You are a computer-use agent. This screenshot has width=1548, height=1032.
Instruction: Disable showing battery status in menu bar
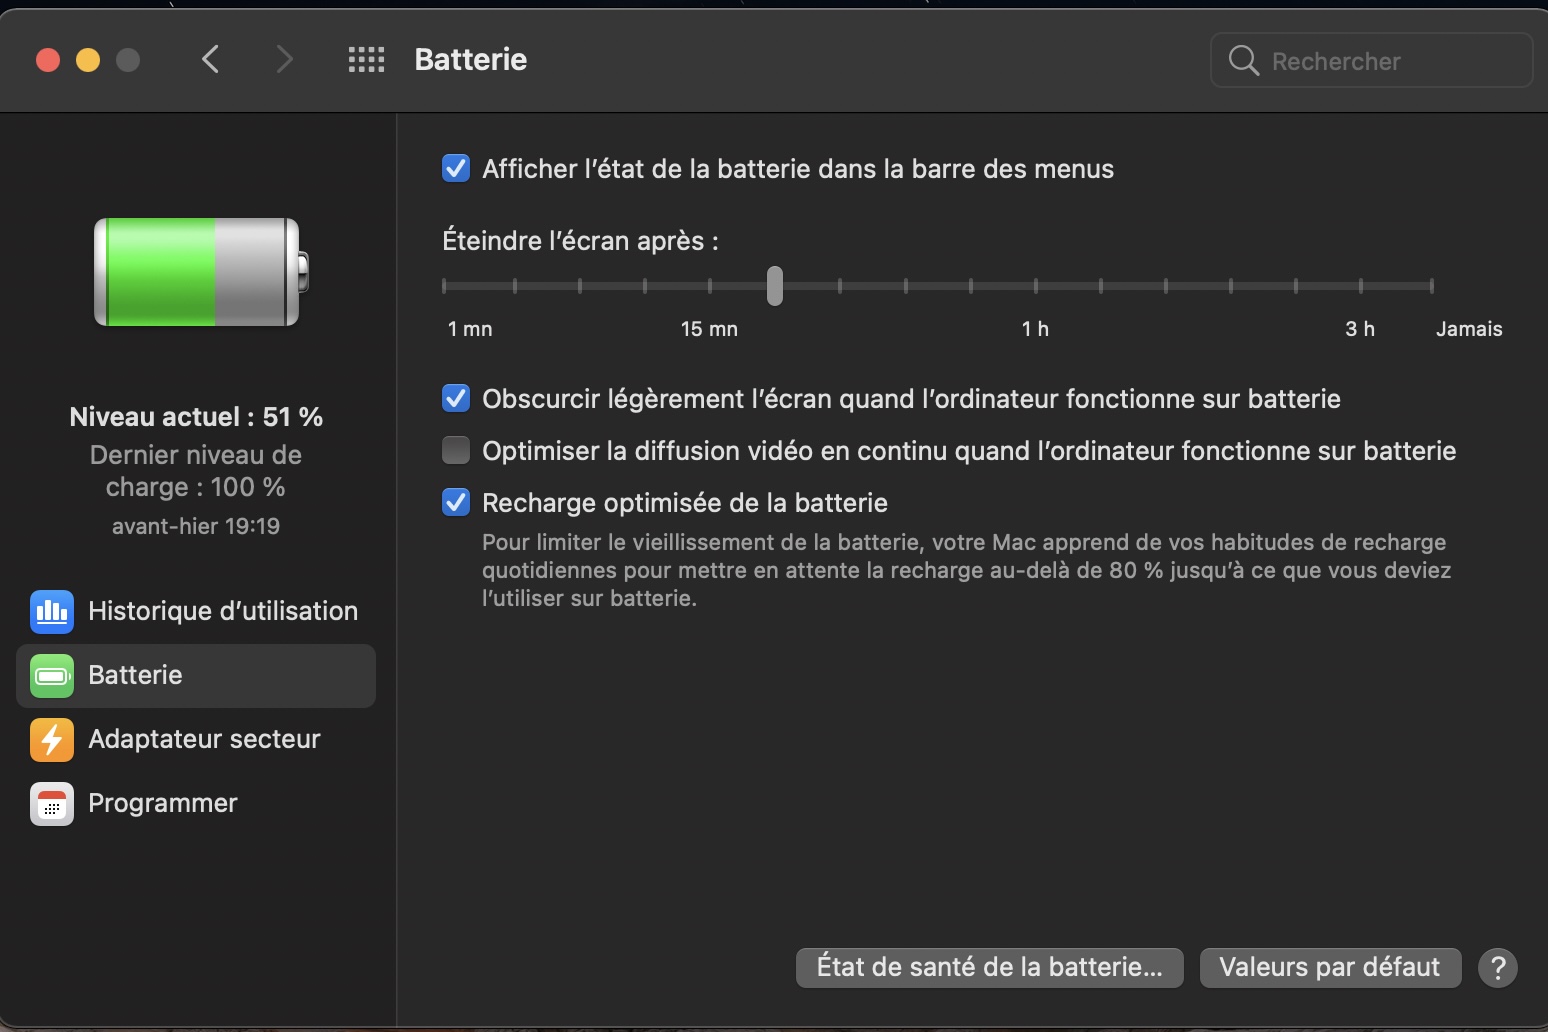(456, 168)
